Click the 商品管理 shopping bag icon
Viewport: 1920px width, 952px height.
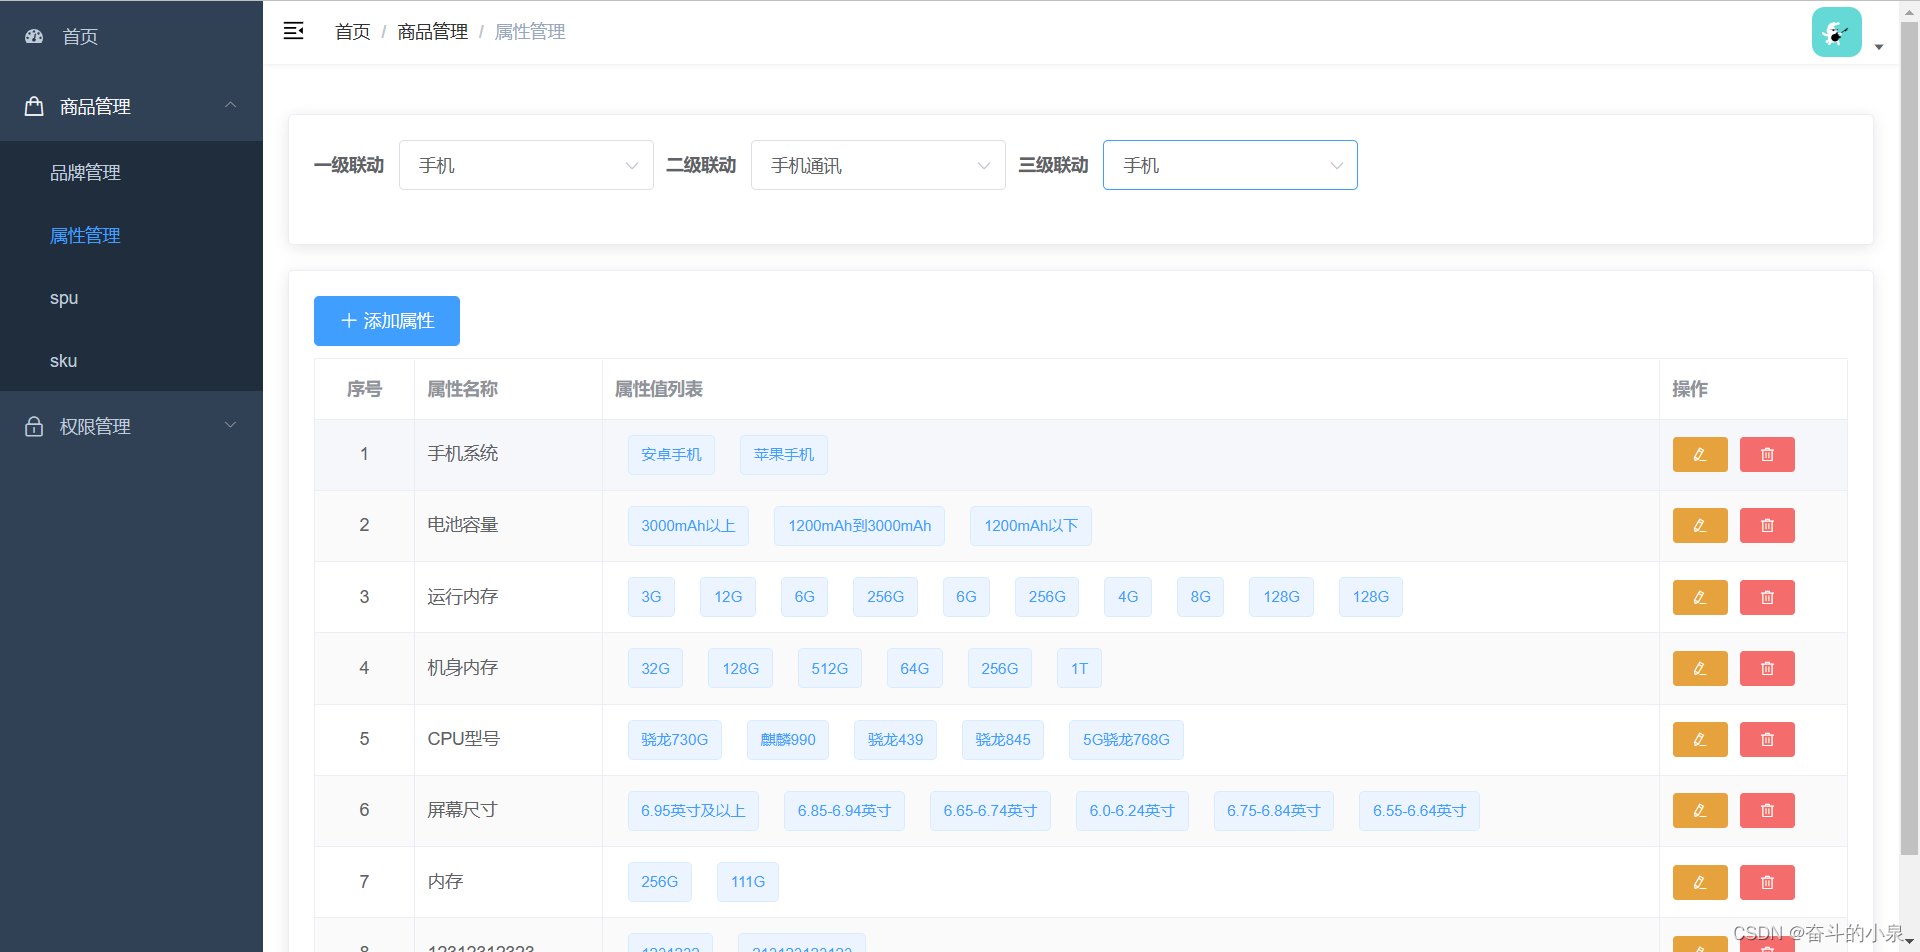[34, 106]
